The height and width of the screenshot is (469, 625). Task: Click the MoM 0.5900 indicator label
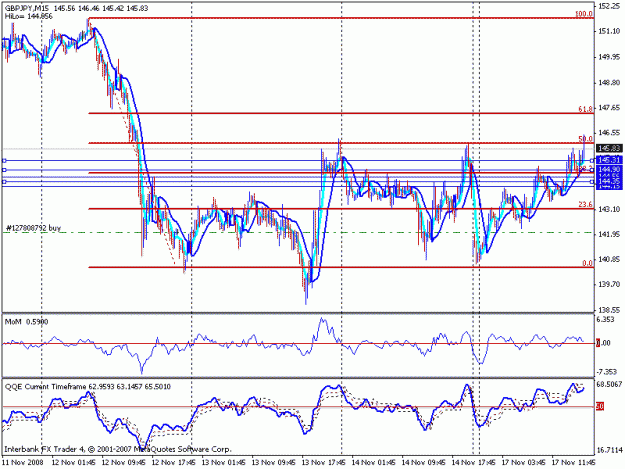click(x=26, y=322)
